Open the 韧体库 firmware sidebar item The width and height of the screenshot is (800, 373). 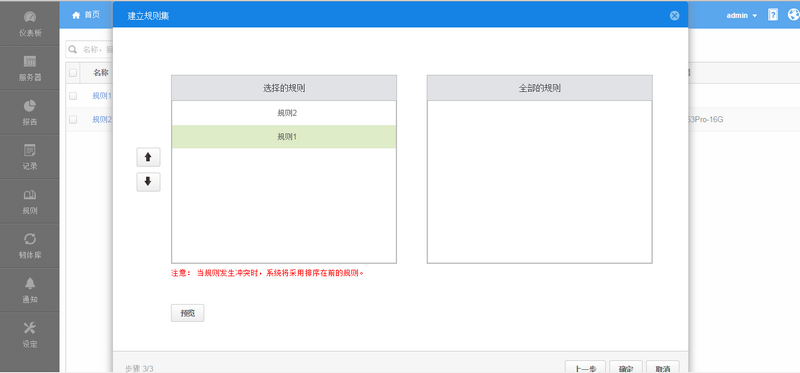(x=30, y=246)
